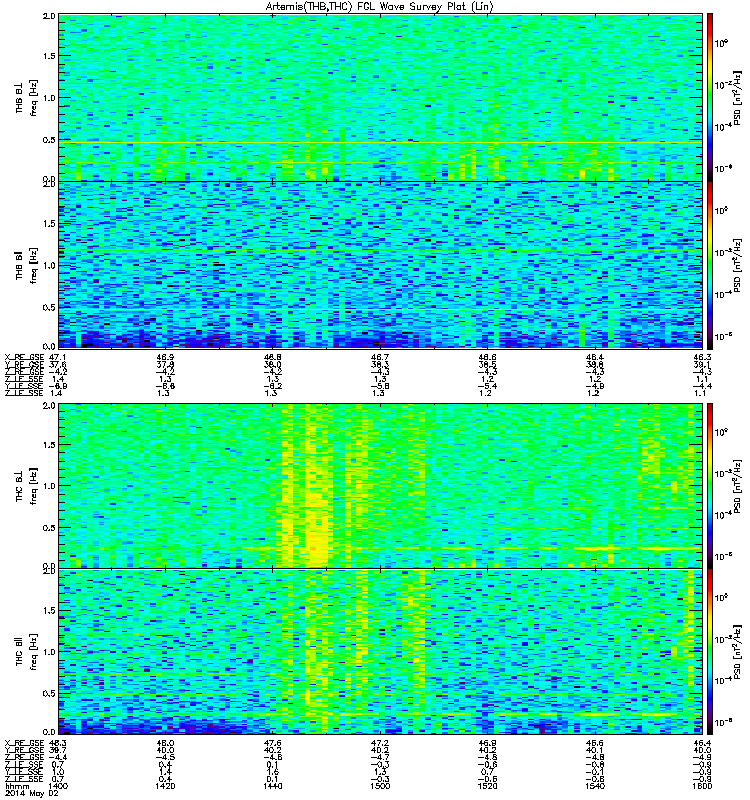The height and width of the screenshot is (800, 750).
Task: Click the 'PSD [nT²/Hz]' label of the THC B⊥ color bar
Action: (737, 486)
